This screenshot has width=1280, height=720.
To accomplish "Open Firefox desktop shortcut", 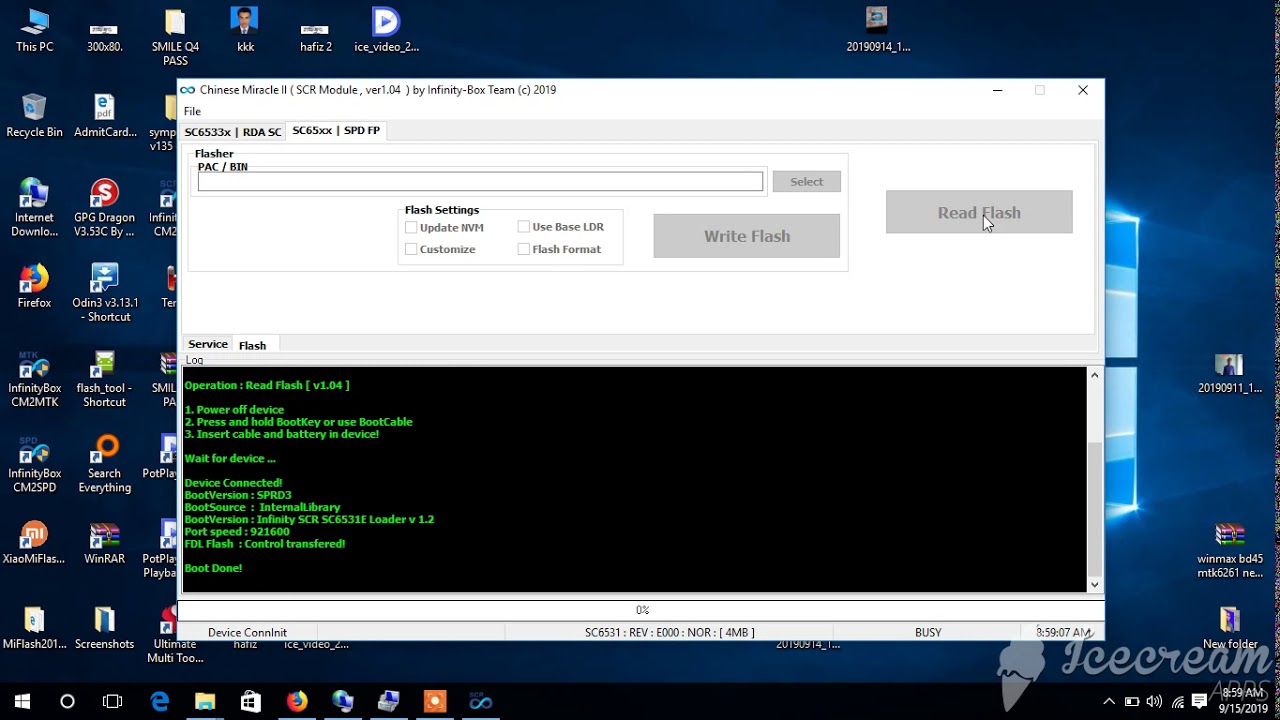I will click(34, 286).
